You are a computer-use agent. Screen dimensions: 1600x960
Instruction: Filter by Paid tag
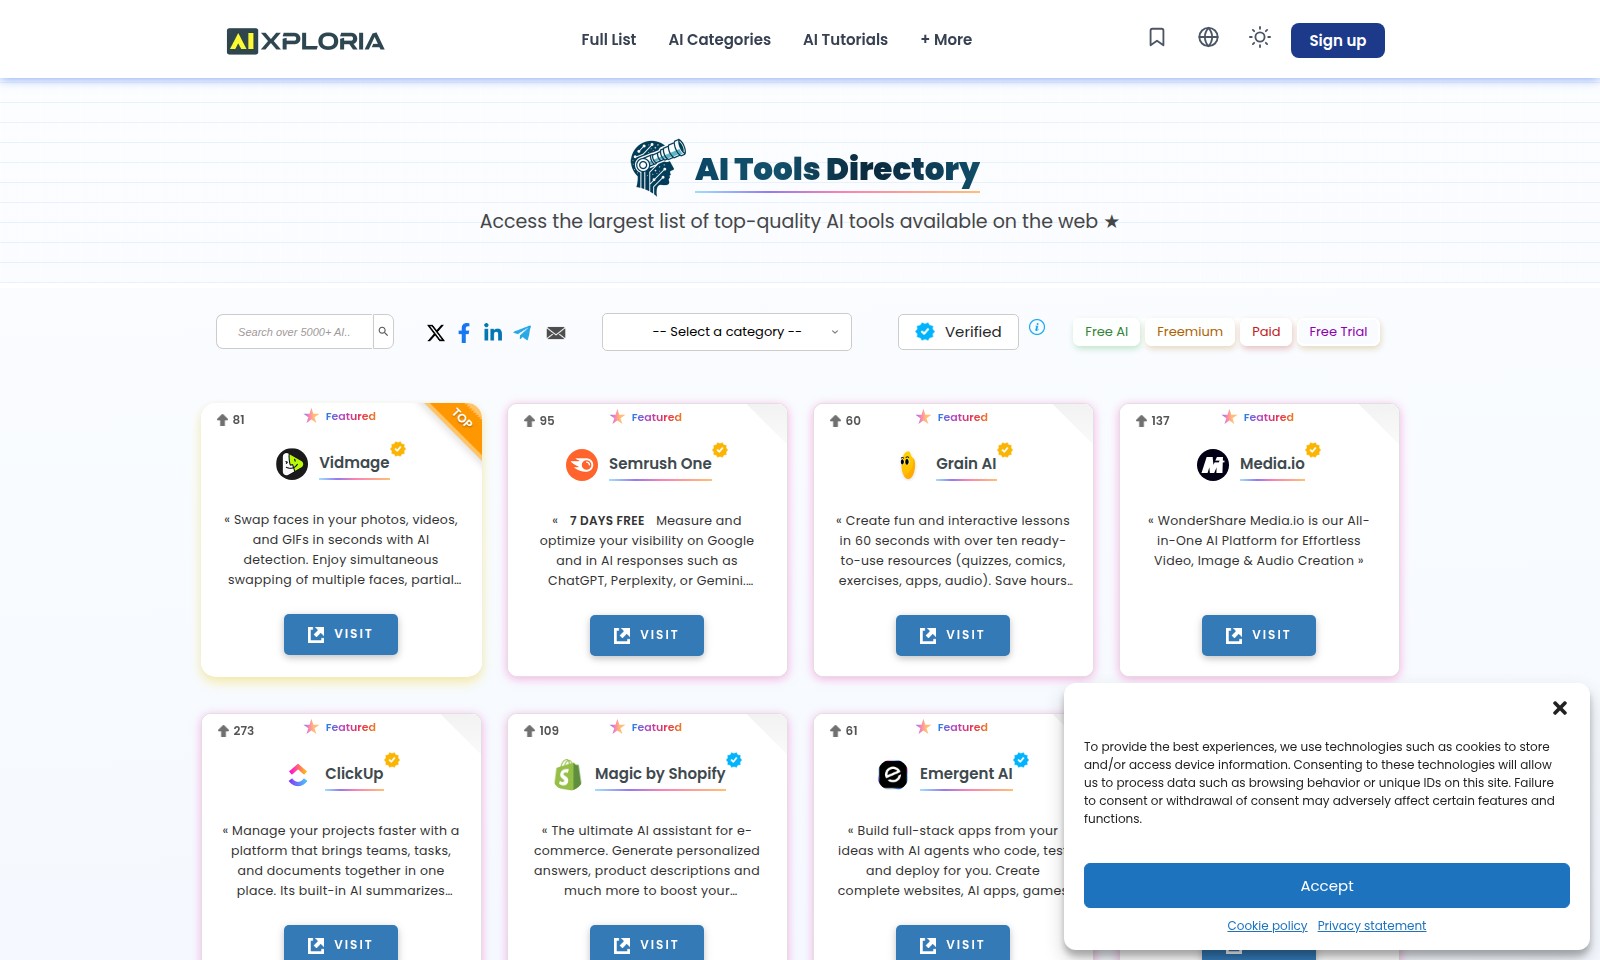coord(1266,332)
